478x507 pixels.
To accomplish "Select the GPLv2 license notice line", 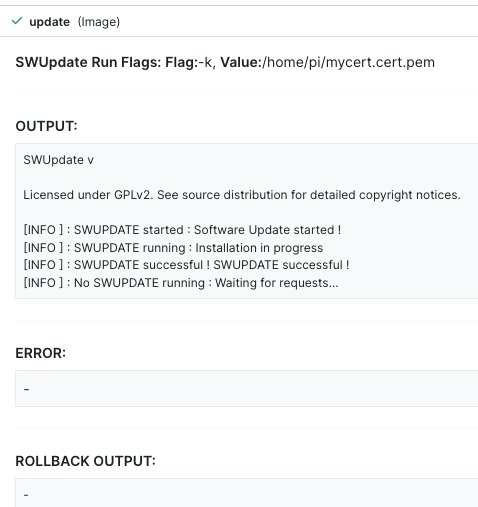I will tap(242, 195).
